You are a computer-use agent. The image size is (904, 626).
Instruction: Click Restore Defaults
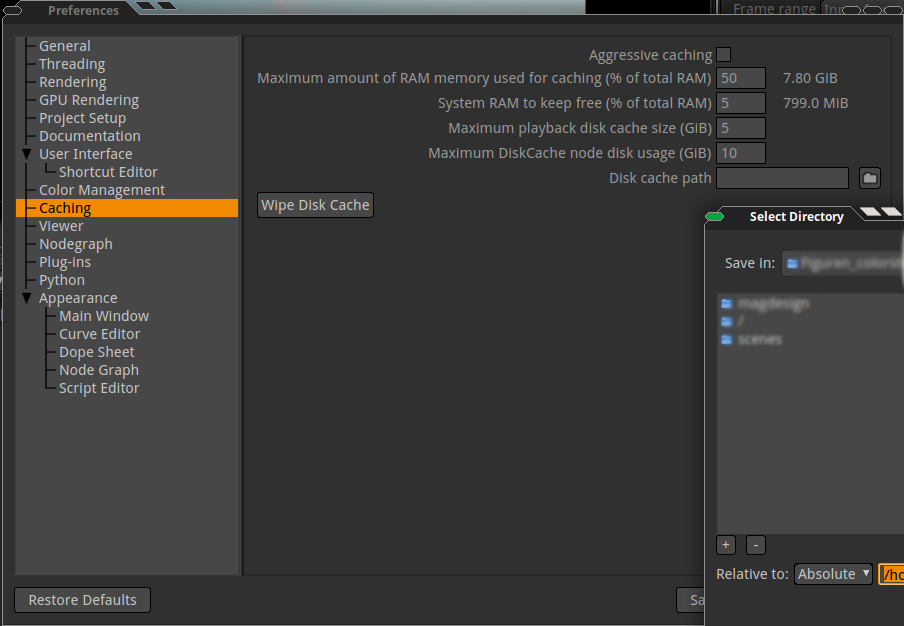click(82, 600)
